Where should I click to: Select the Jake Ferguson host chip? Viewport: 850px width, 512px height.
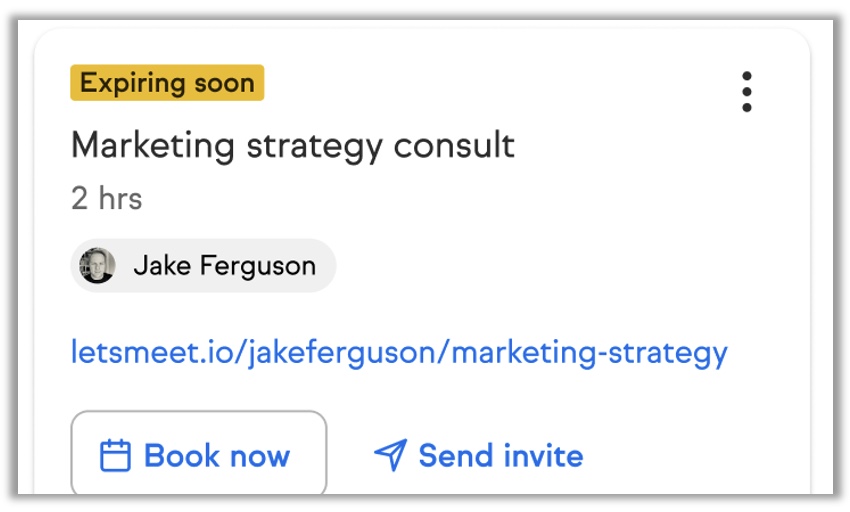pos(203,266)
